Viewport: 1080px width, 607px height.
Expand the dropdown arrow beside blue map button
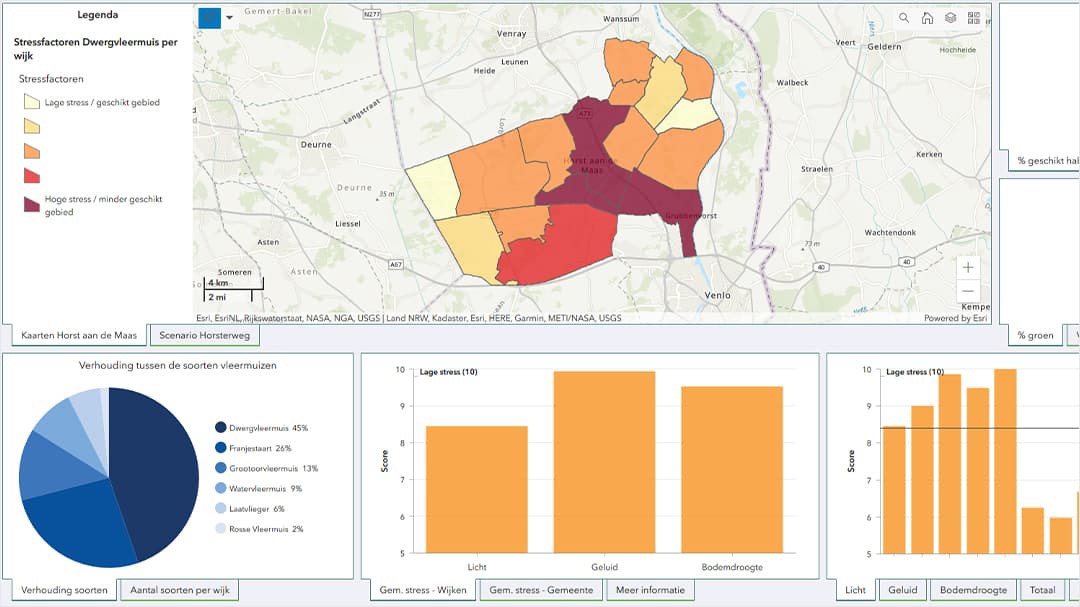(229, 18)
